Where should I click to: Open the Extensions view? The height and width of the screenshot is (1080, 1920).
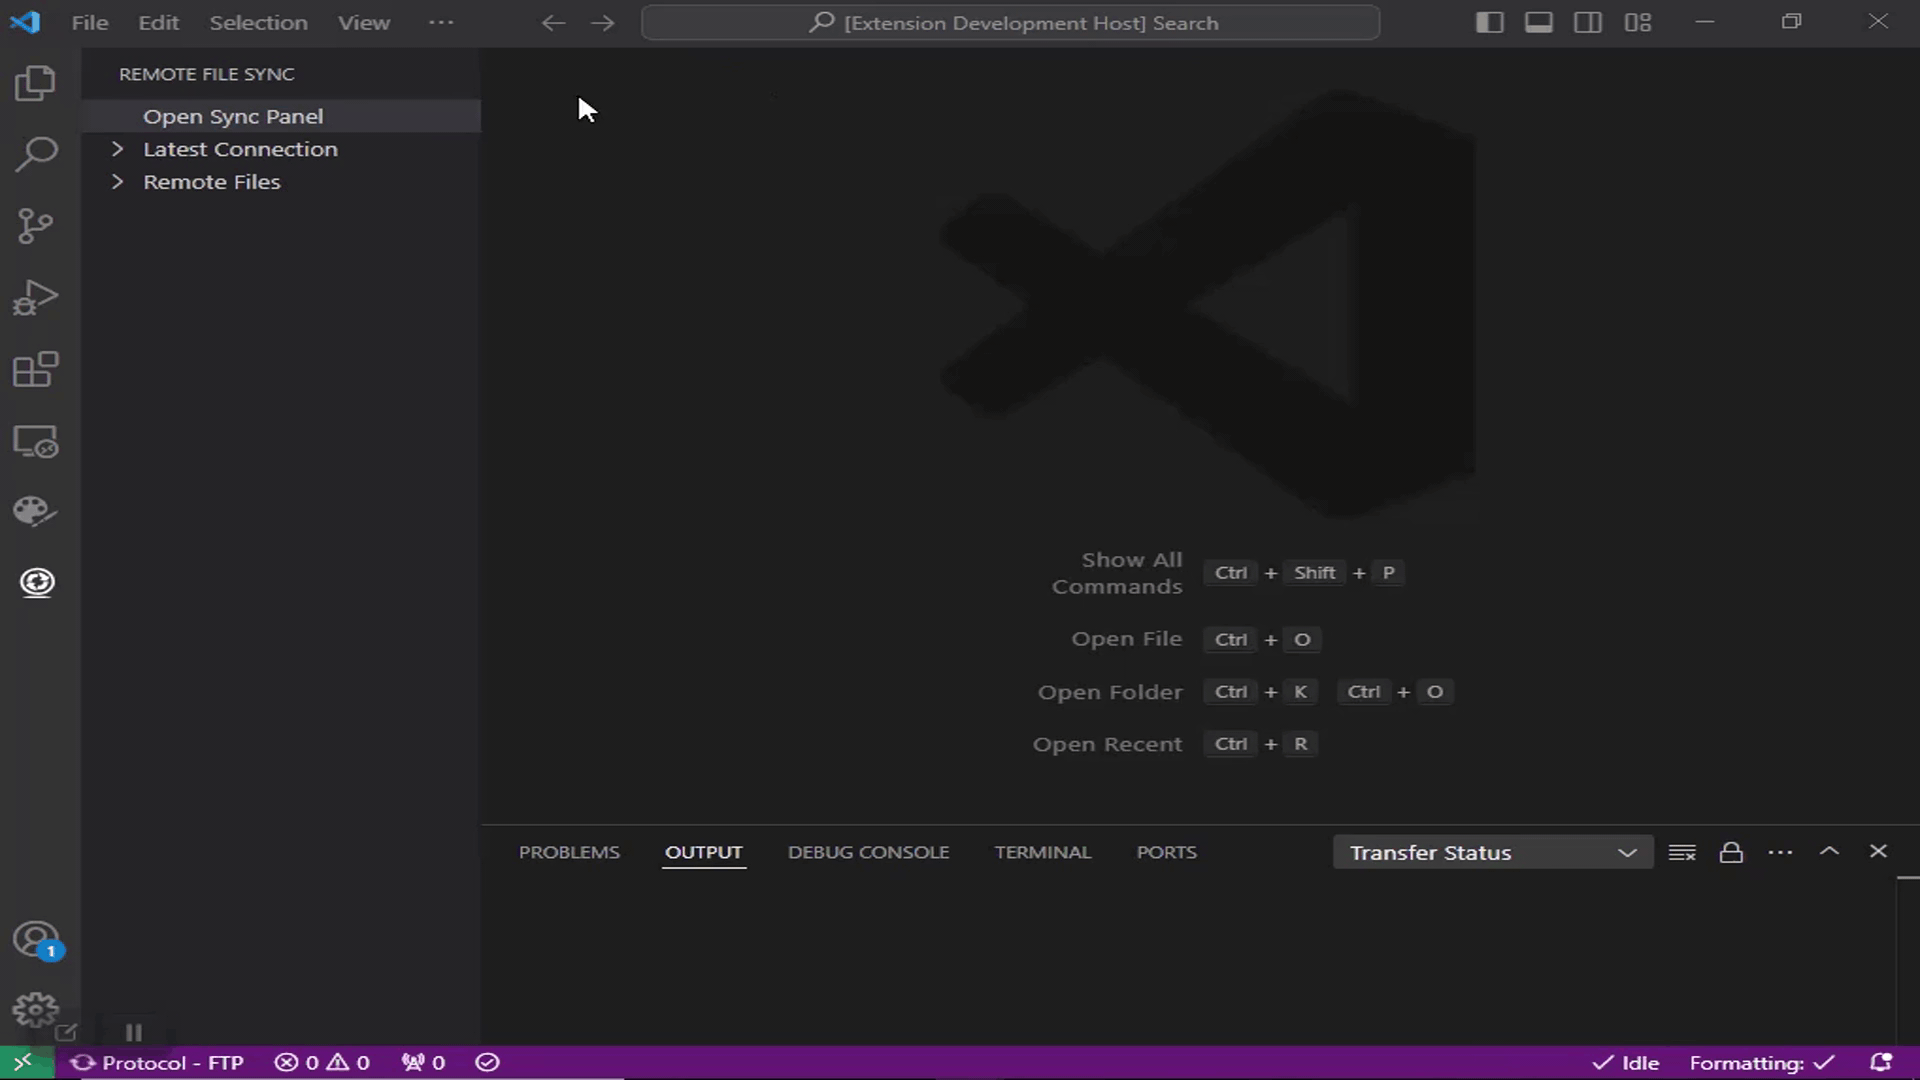36,370
